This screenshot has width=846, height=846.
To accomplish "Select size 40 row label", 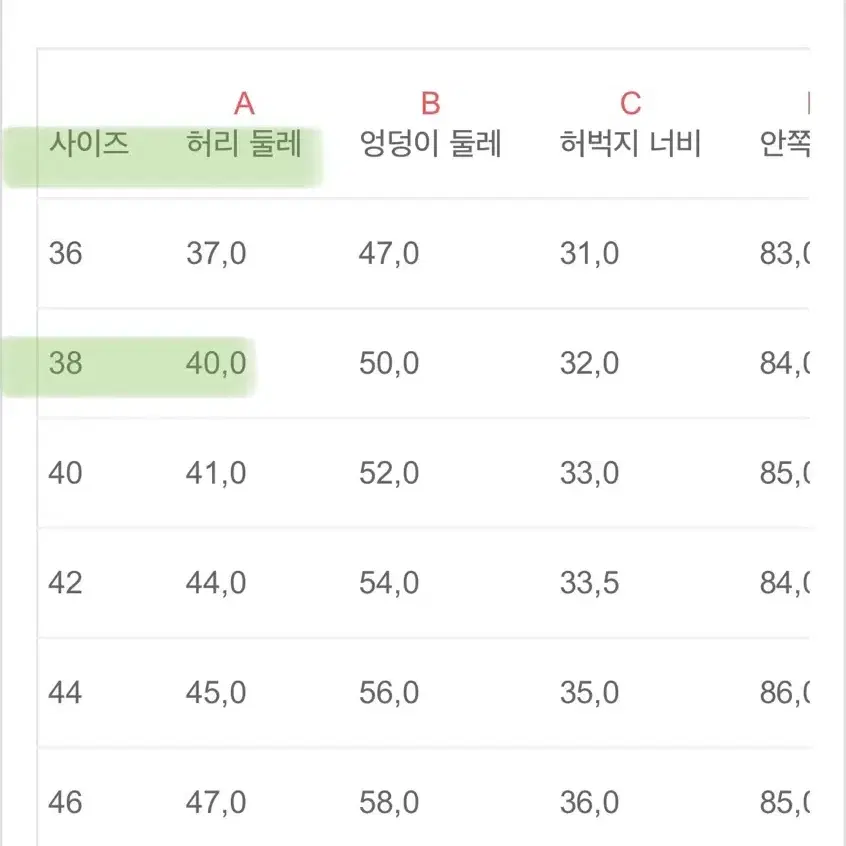I will click(x=65, y=473).
